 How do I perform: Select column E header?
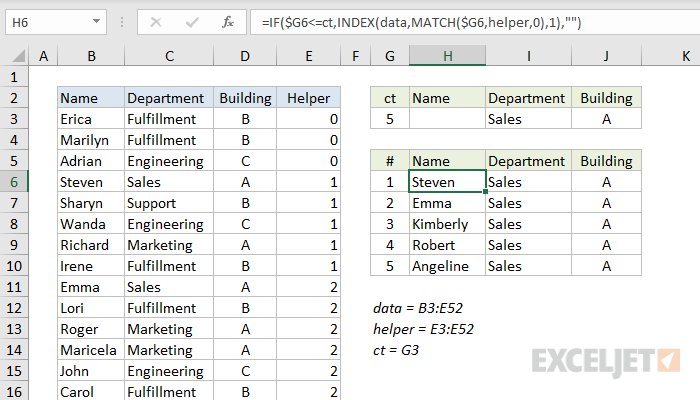(x=308, y=57)
